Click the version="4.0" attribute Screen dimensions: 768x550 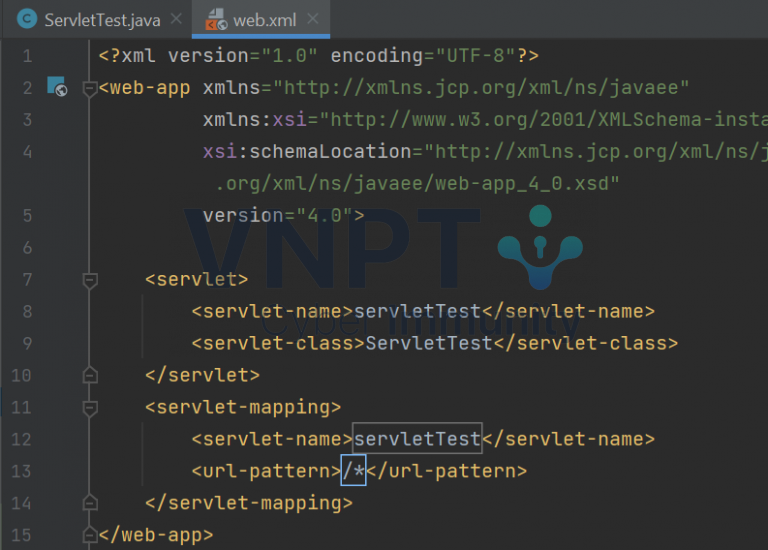pos(283,215)
